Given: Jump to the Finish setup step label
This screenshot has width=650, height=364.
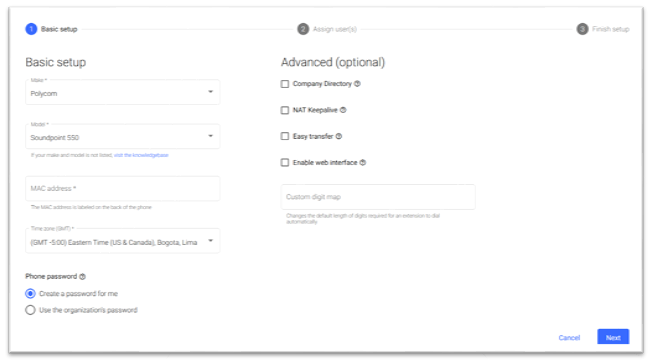Looking at the screenshot, I should tap(611, 29).
